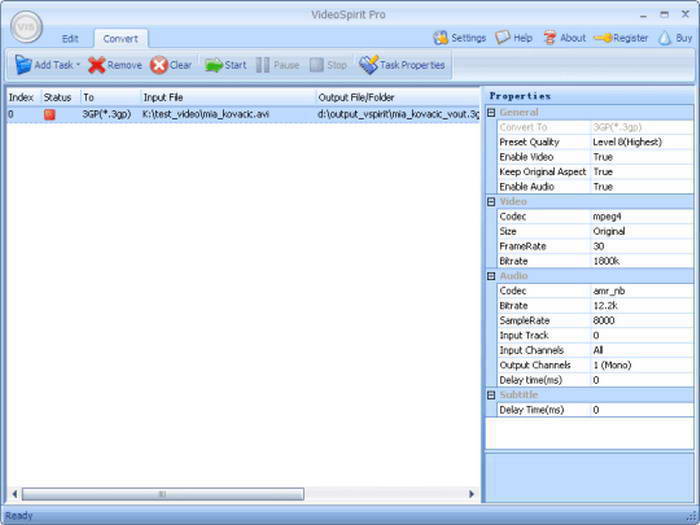Switch to the Convert tab
Viewport: 700px width, 525px height.
(121, 39)
